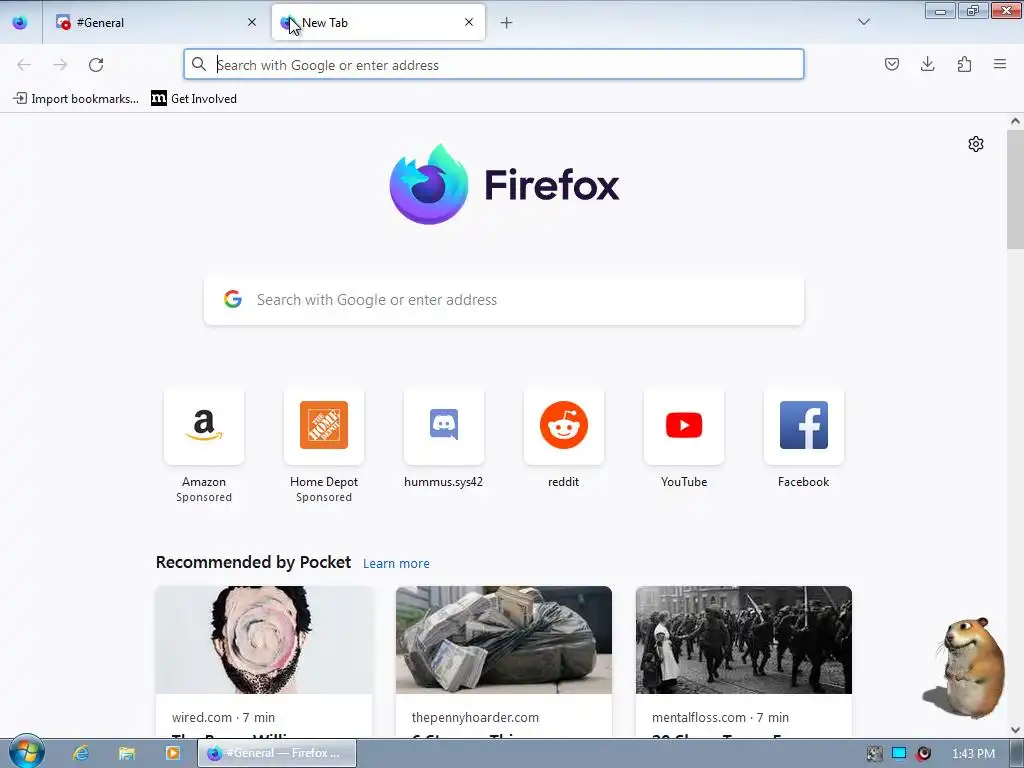The width and height of the screenshot is (1024, 768).
Task: Go forward one page
Action: (x=60, y=65)
